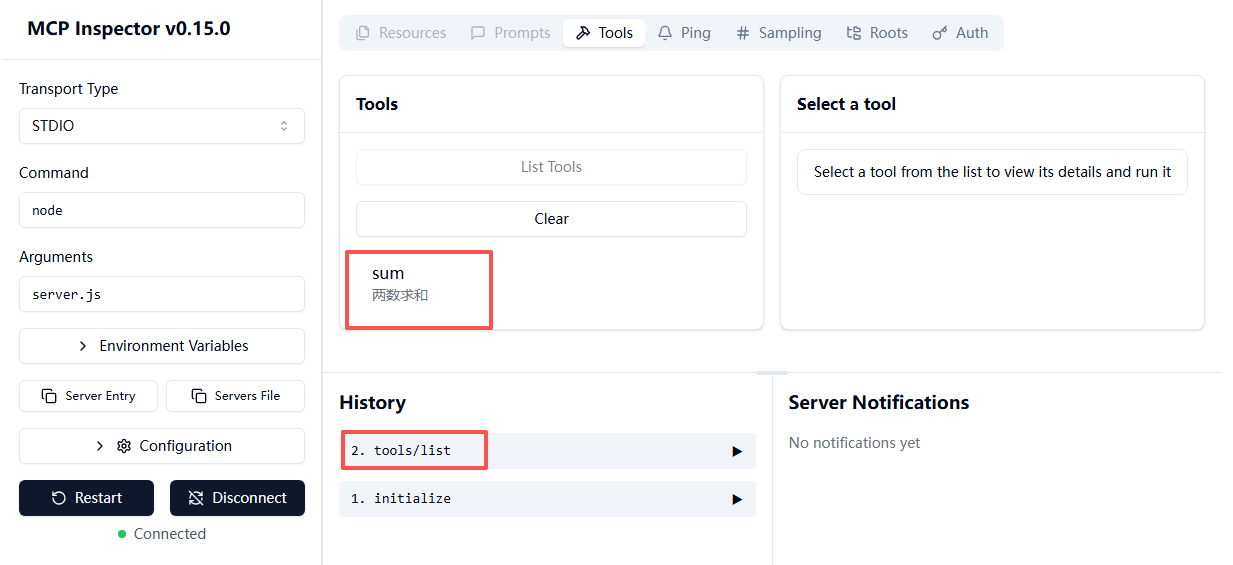This screenshot has height=565, width=1233.
Task: Select the Tools tab
Action: [x=604, y=33]
